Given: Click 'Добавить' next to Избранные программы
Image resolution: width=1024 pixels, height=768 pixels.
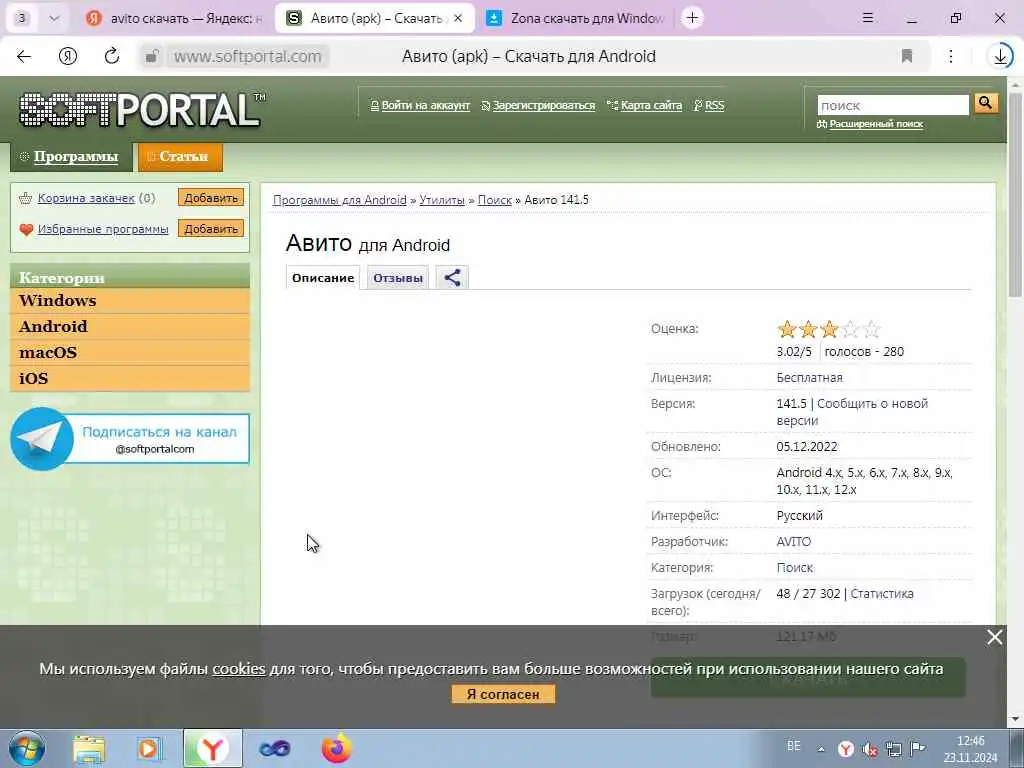Looking at the screenshot, I should [210, 229].
